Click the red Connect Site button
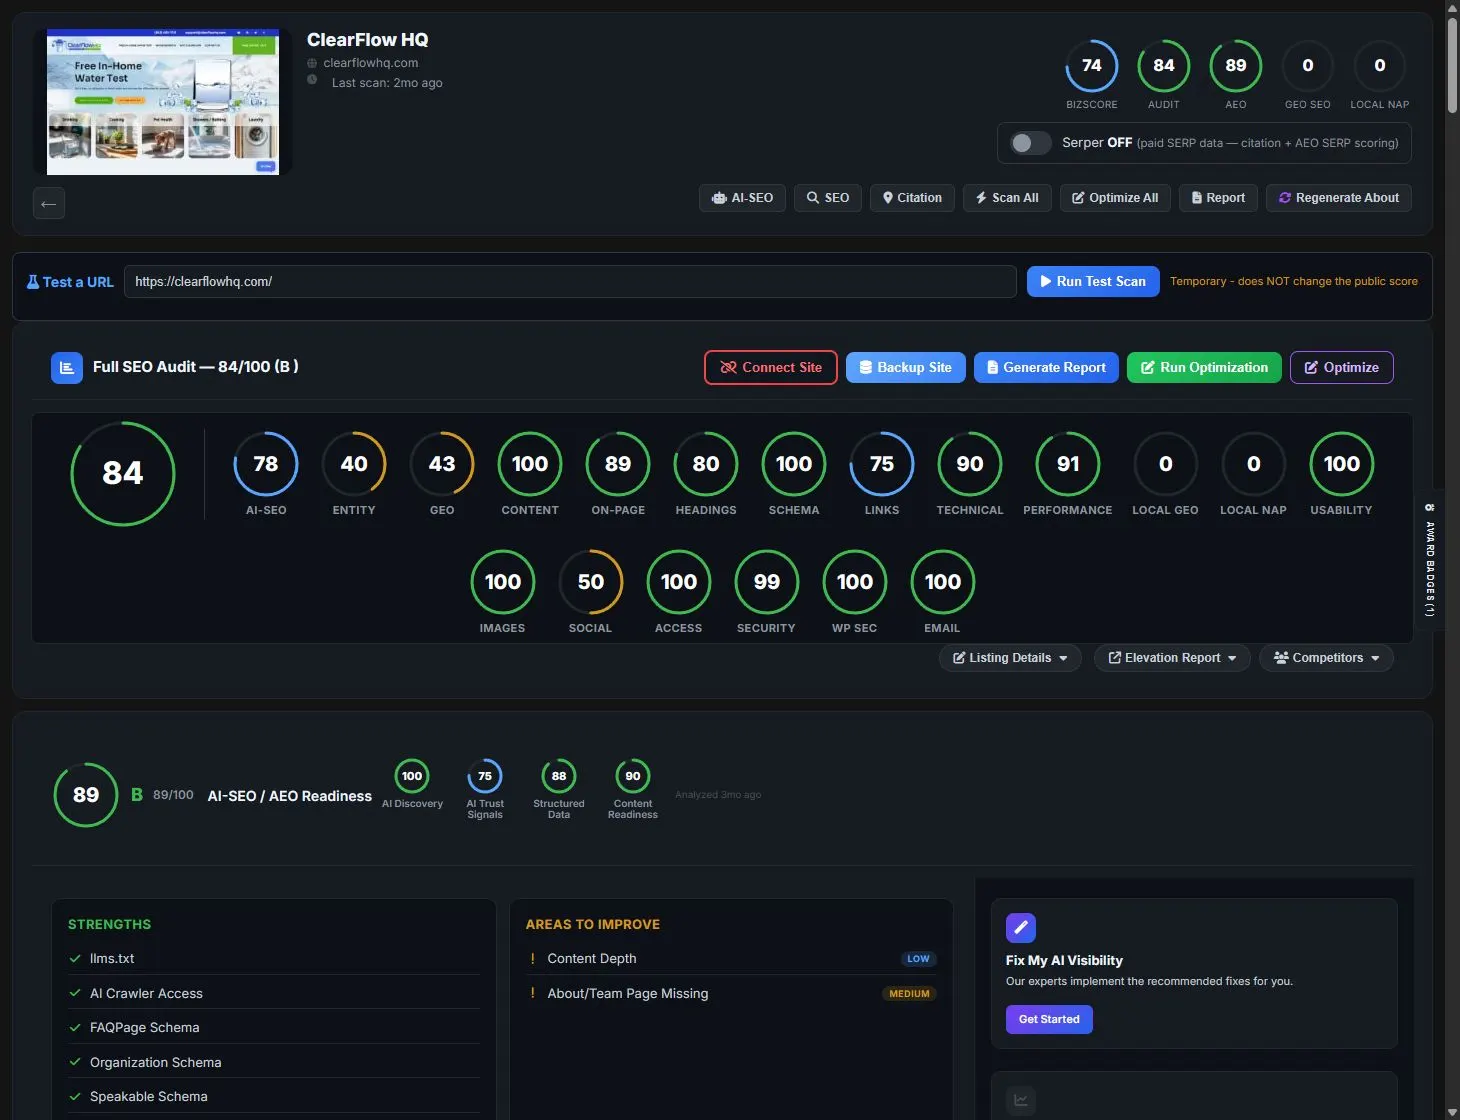Viewport: 1460px width, 1120px height. [771, 368]
